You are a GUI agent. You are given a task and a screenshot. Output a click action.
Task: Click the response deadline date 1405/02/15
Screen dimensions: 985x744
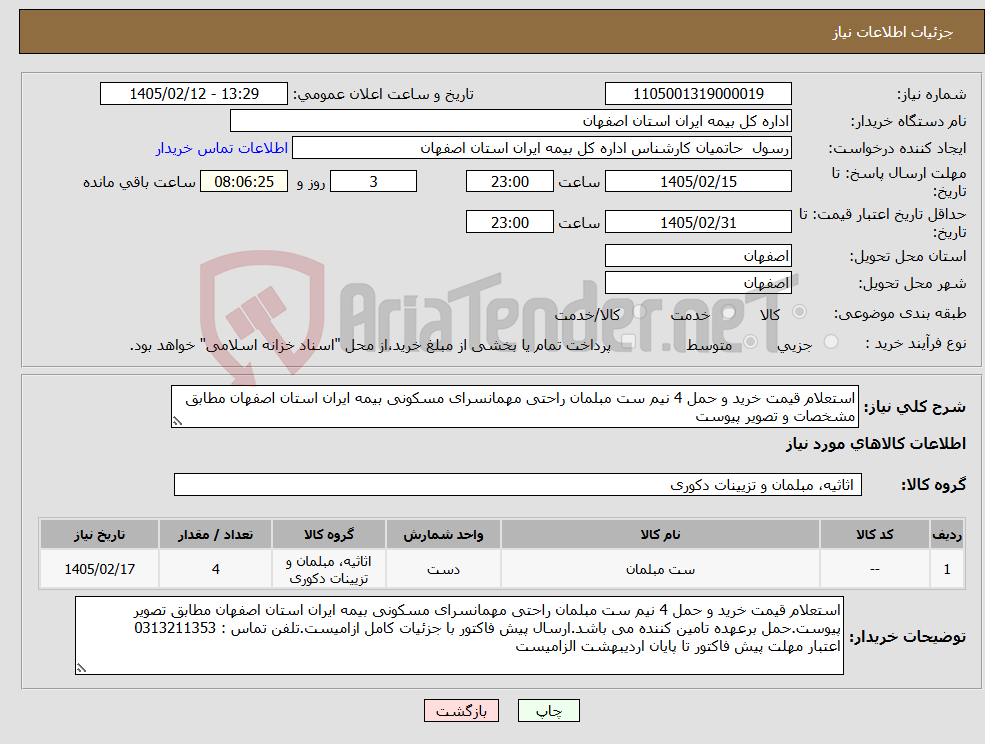tap(698, 182)
